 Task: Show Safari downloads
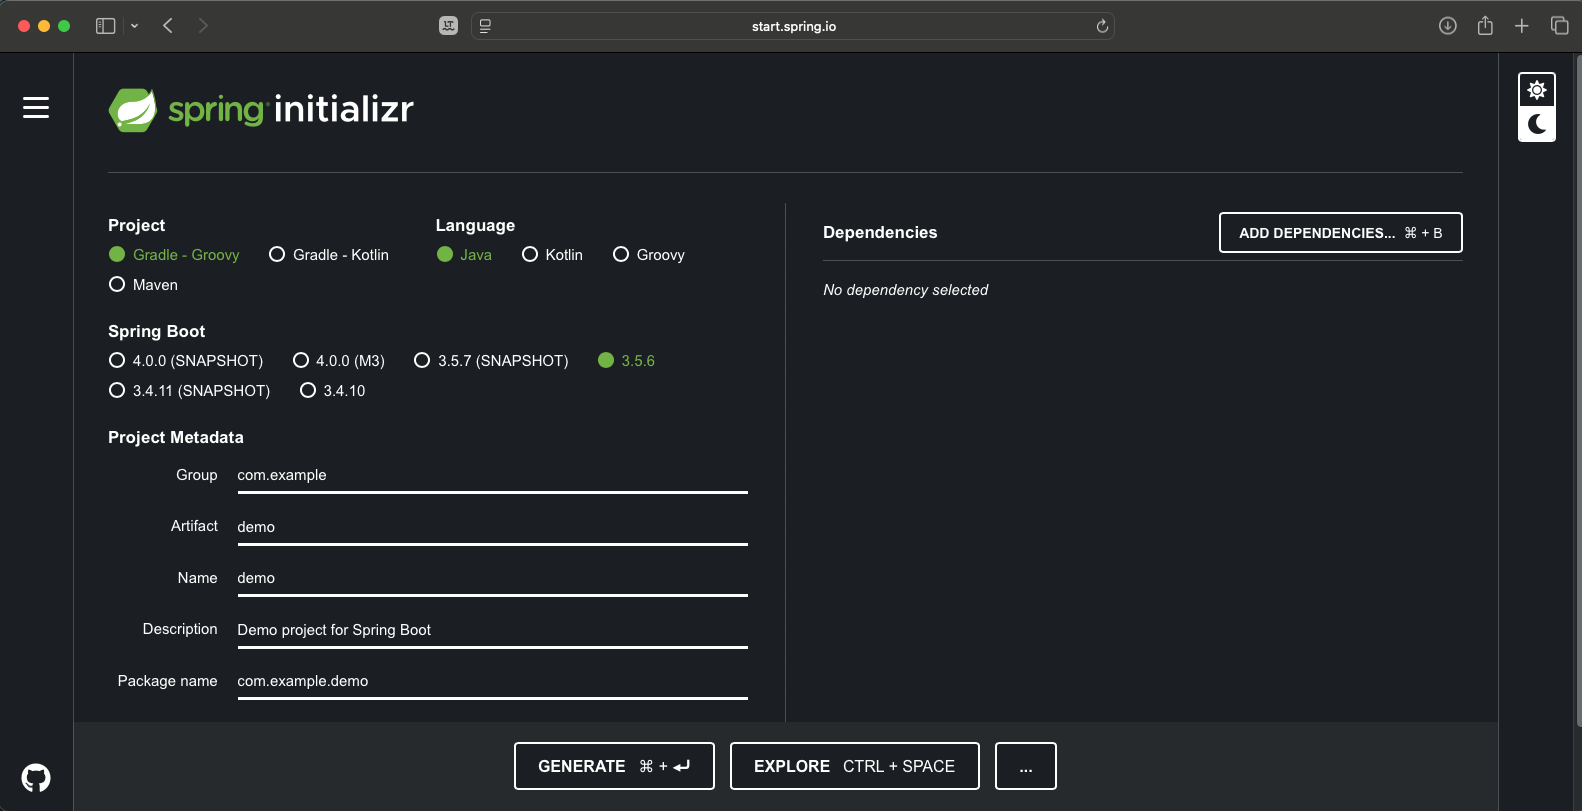(1447, 26)
